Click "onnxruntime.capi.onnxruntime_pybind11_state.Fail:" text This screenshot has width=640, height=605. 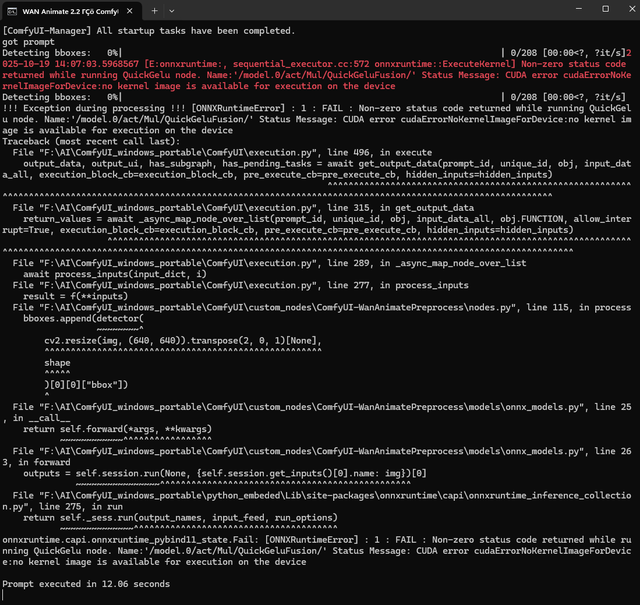131,540
